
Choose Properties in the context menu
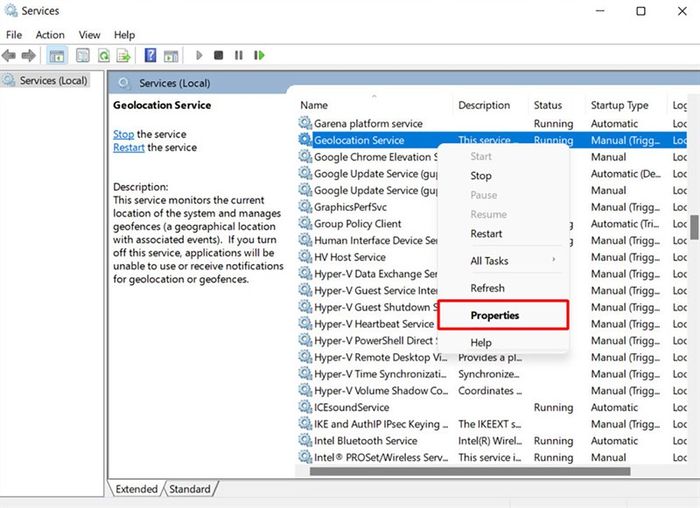495,315
